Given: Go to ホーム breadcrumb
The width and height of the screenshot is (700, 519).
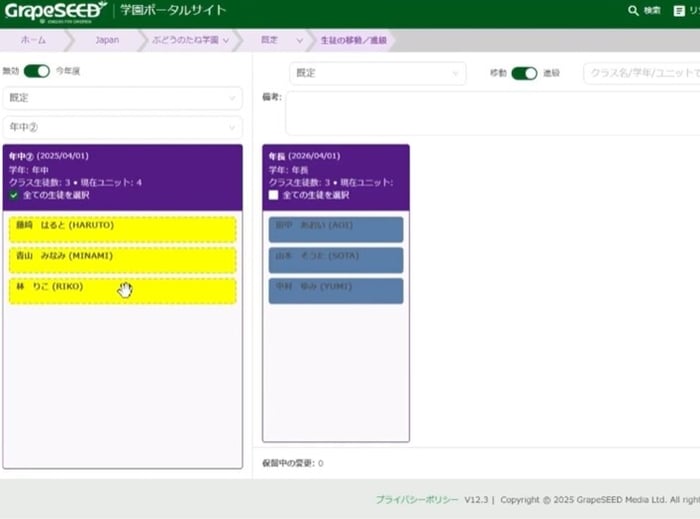Looking at the screenshot, I should click(33, 40).
